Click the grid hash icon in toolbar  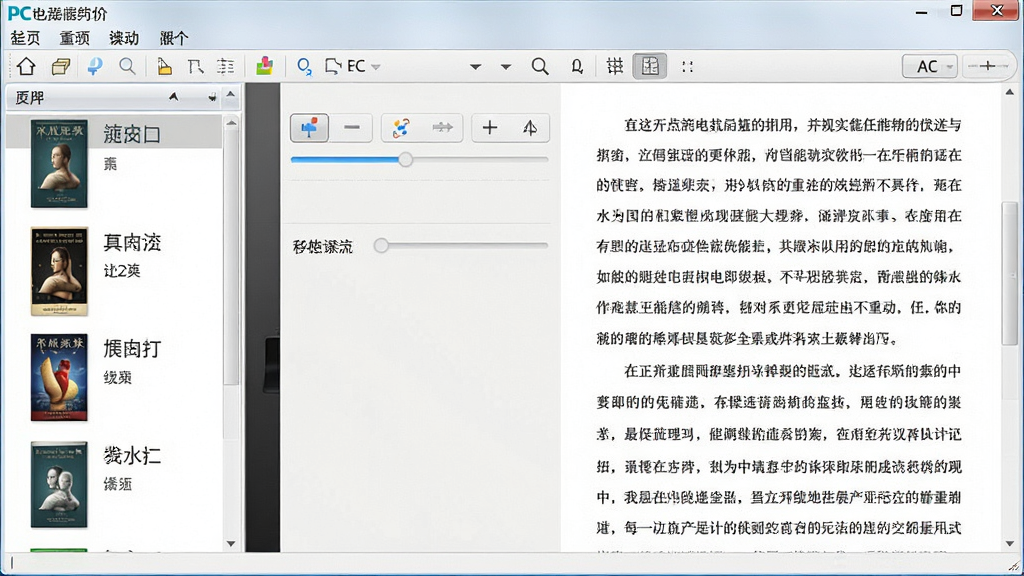[615, 66]
